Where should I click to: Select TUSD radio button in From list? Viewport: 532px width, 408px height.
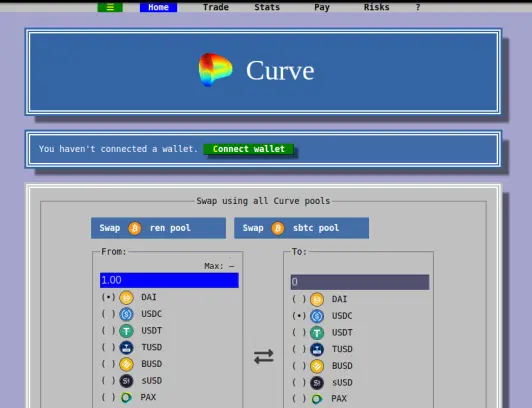[x=108, y=347]
